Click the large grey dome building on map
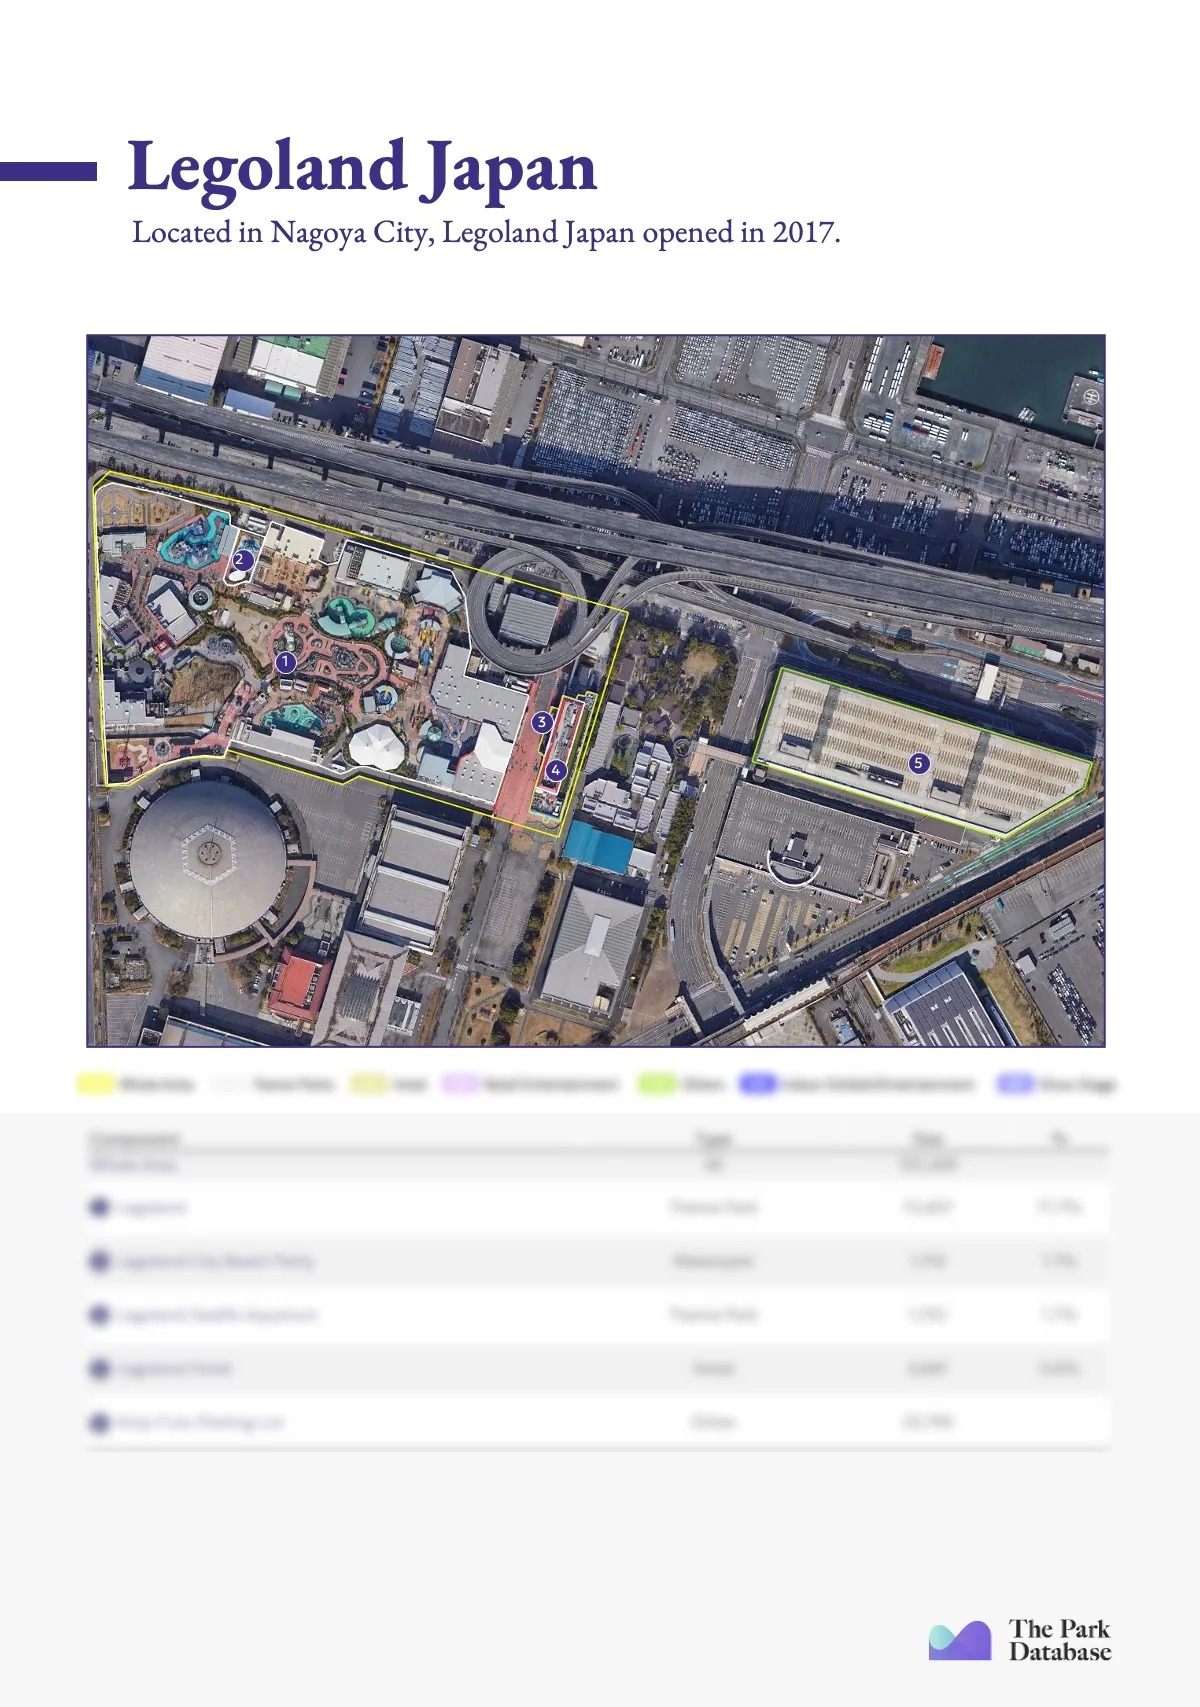The width and height of the screenshot is (1200, 1707). point(208,860)
